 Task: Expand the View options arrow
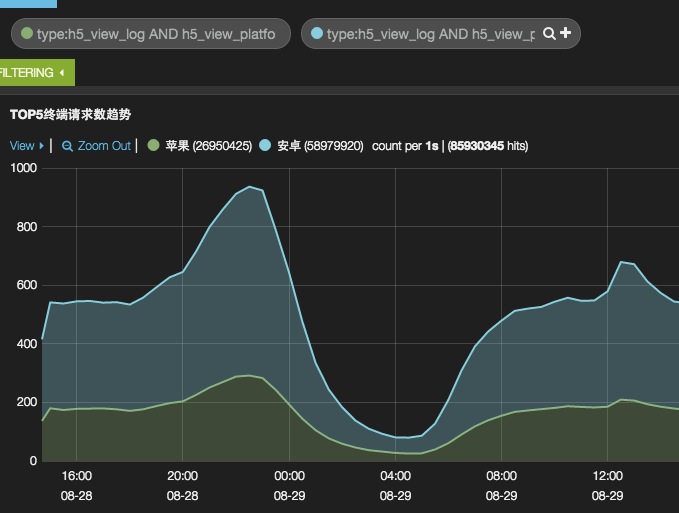(x=41, y=146)
